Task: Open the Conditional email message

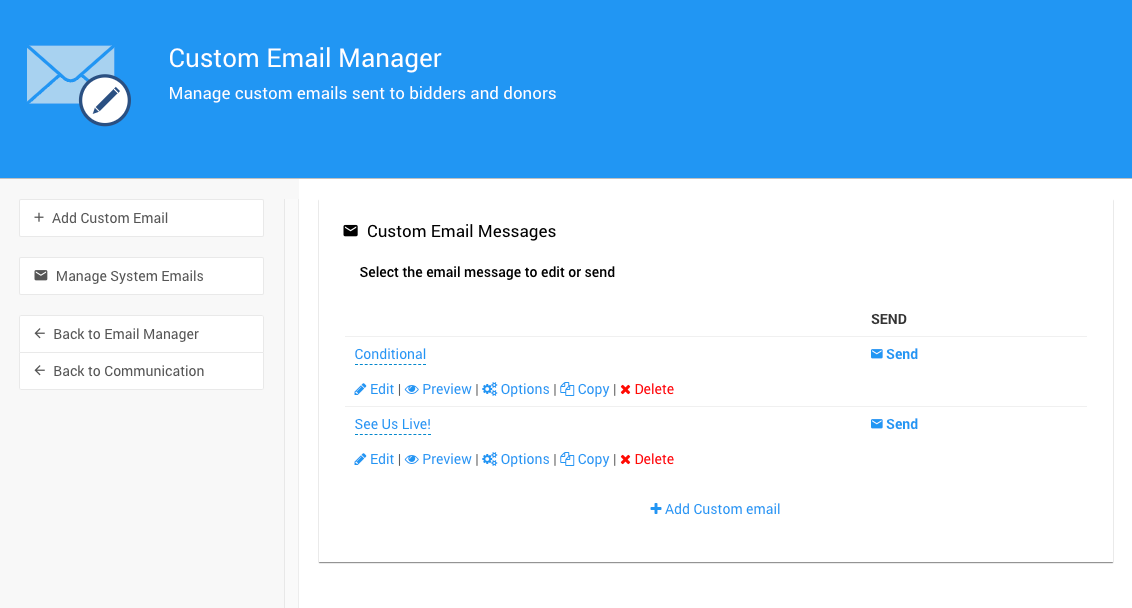Action: coord(390,354)
